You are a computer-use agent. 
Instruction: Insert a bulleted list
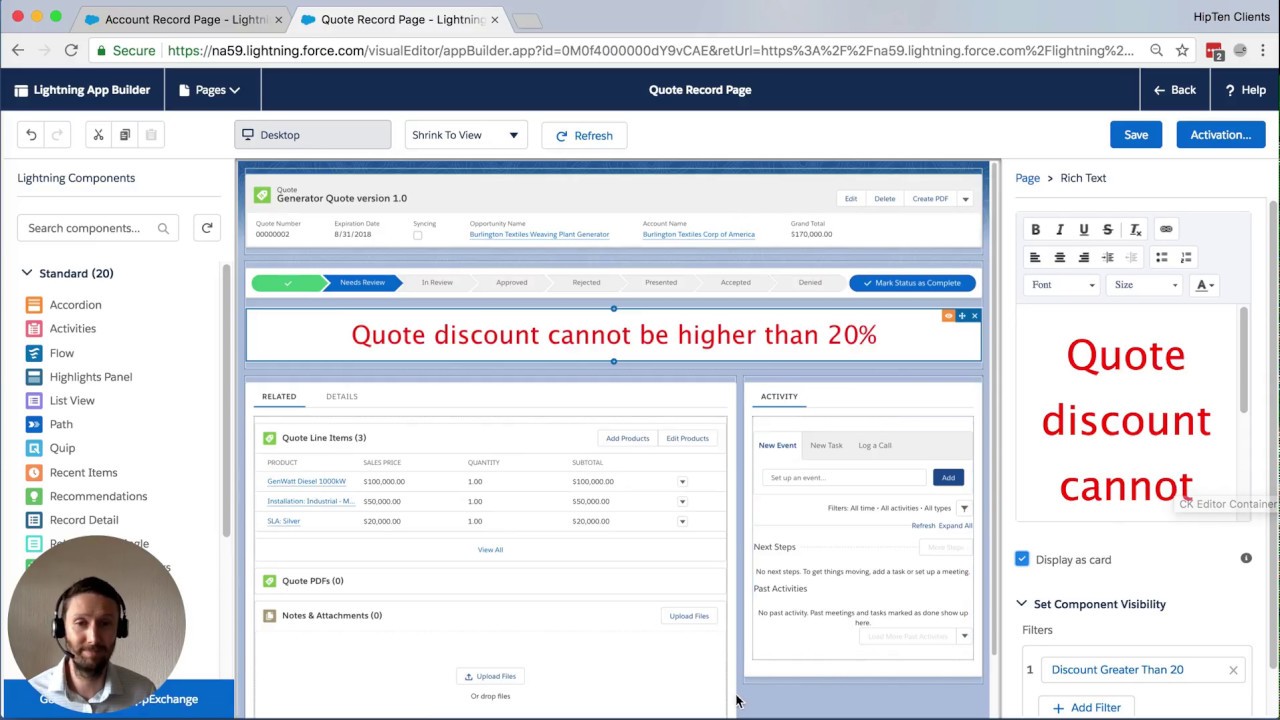point(1162,258)
